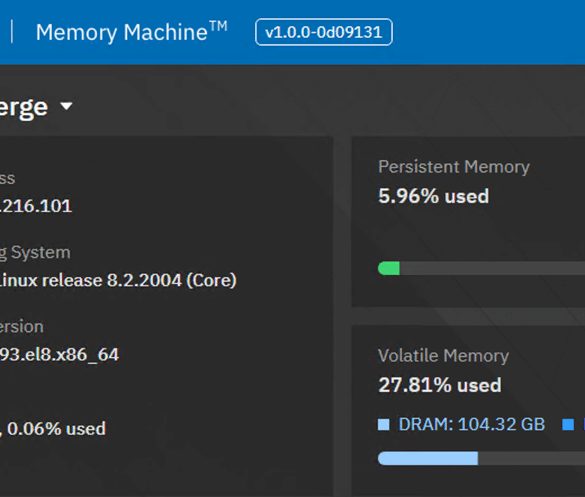Click the unfilled part of the Persistent Memory bar

point(492,268)
